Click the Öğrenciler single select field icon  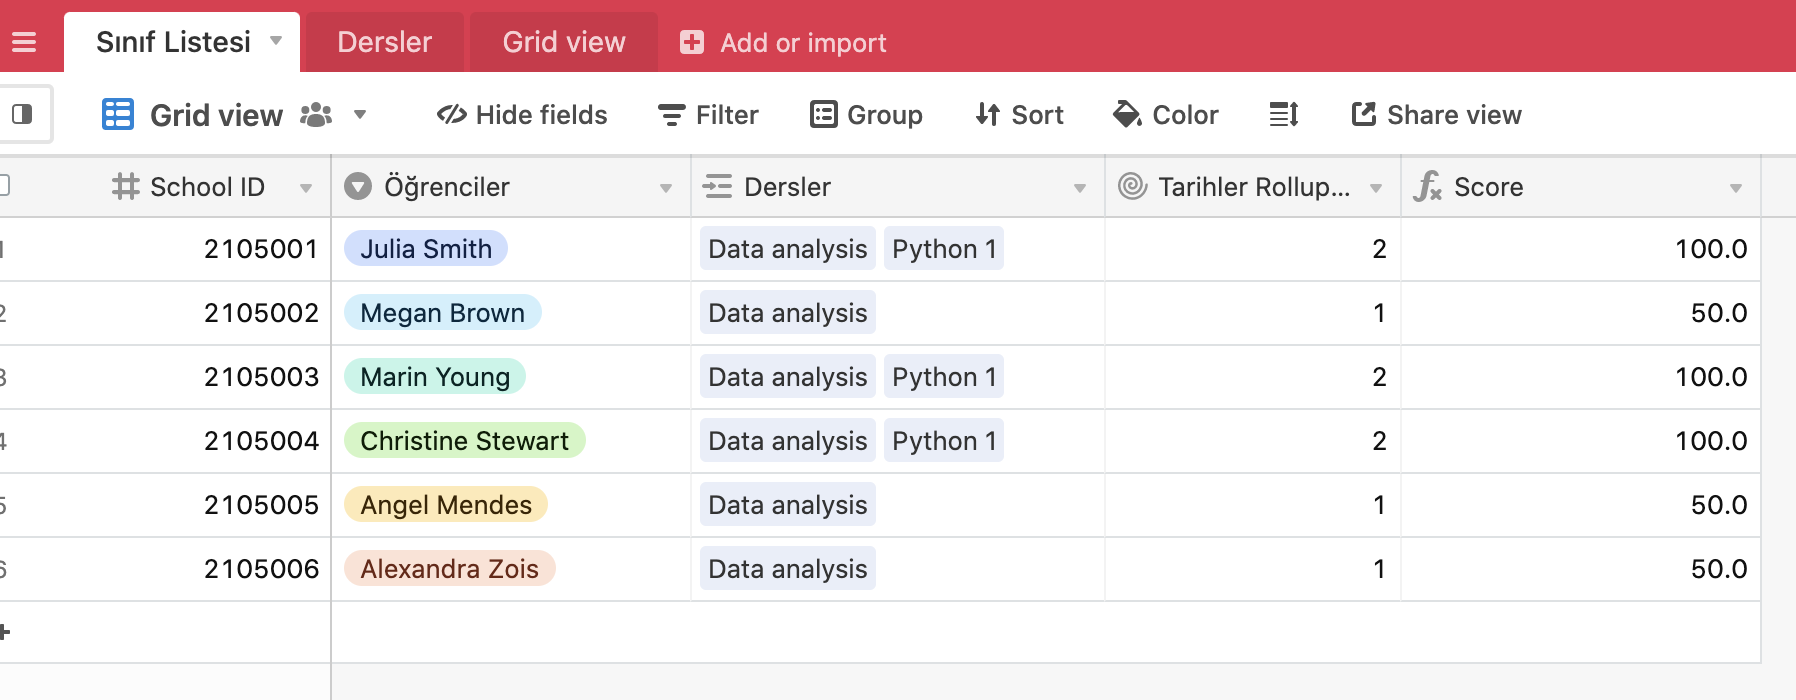click(358, 186)
